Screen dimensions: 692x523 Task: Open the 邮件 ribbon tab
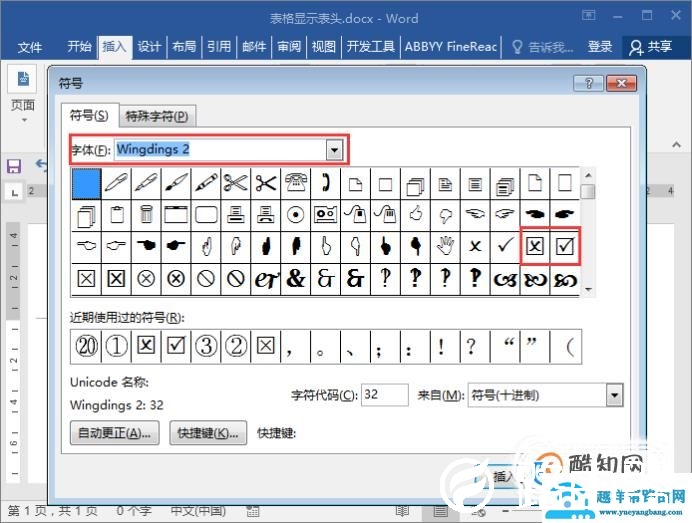pos(254,46)
